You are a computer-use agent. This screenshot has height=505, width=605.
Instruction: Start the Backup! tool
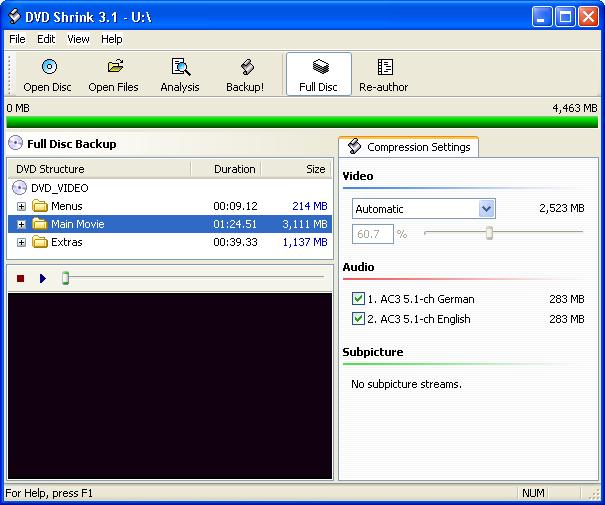point(245,75)
